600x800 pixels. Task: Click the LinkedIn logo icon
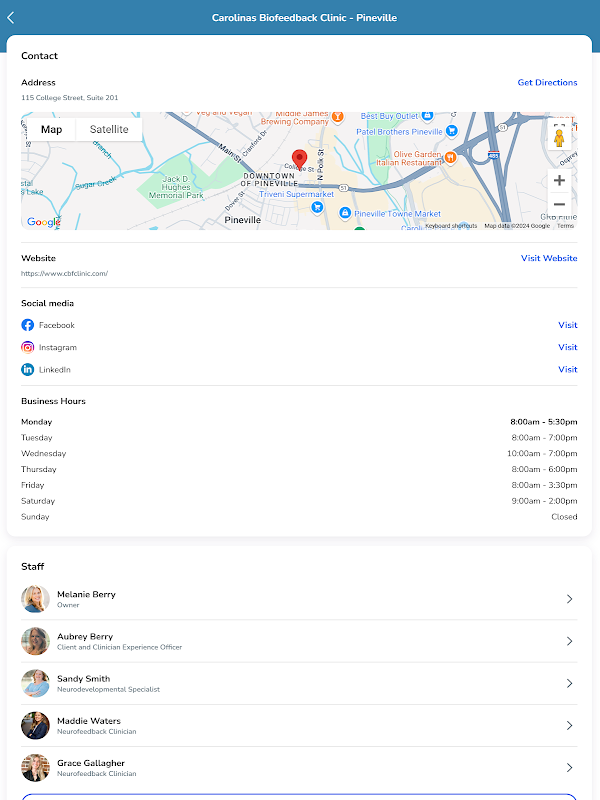[x=28, y=369]
